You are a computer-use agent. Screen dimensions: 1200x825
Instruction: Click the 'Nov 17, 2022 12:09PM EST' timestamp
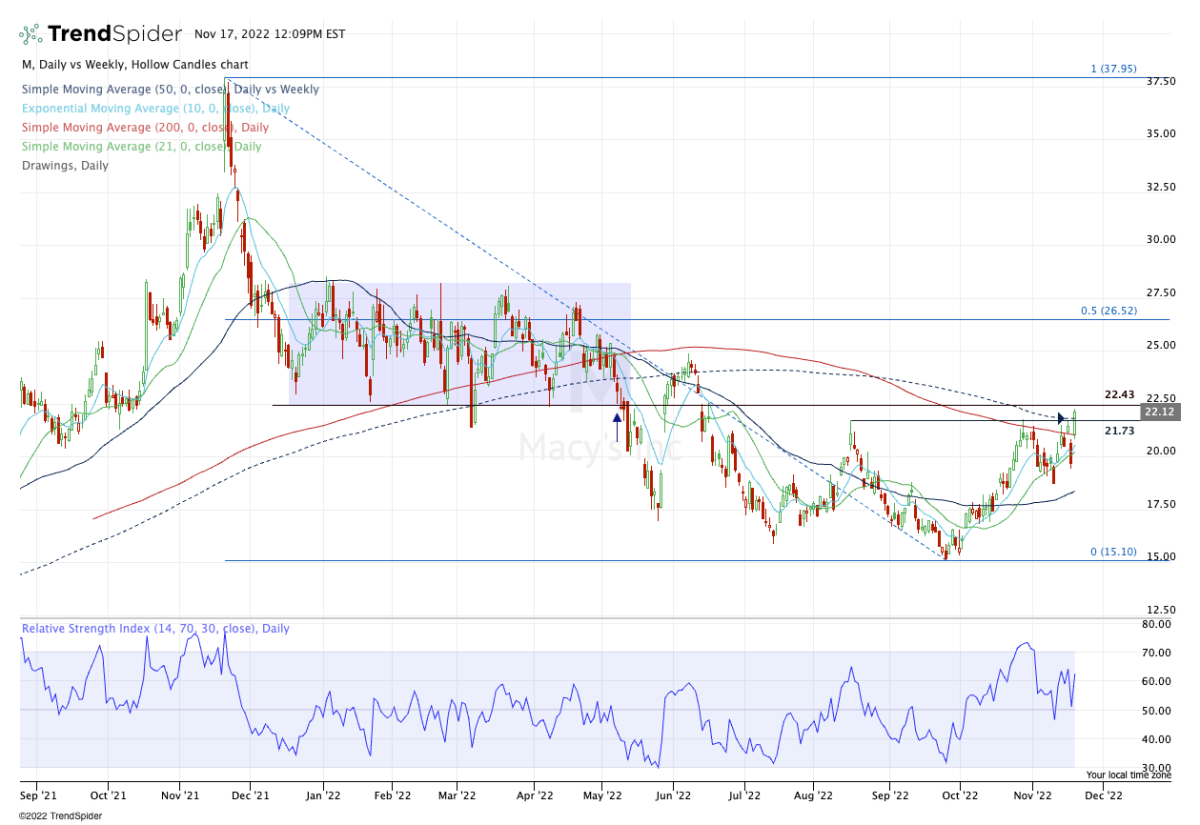269,33
